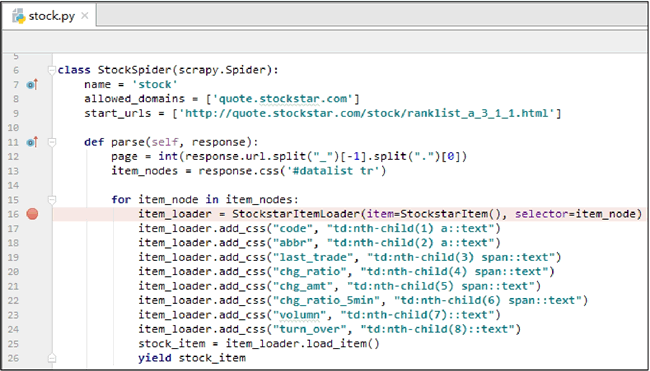Select the stock.py file tab
Screen dimensions: 650x371
click(50, 16)
